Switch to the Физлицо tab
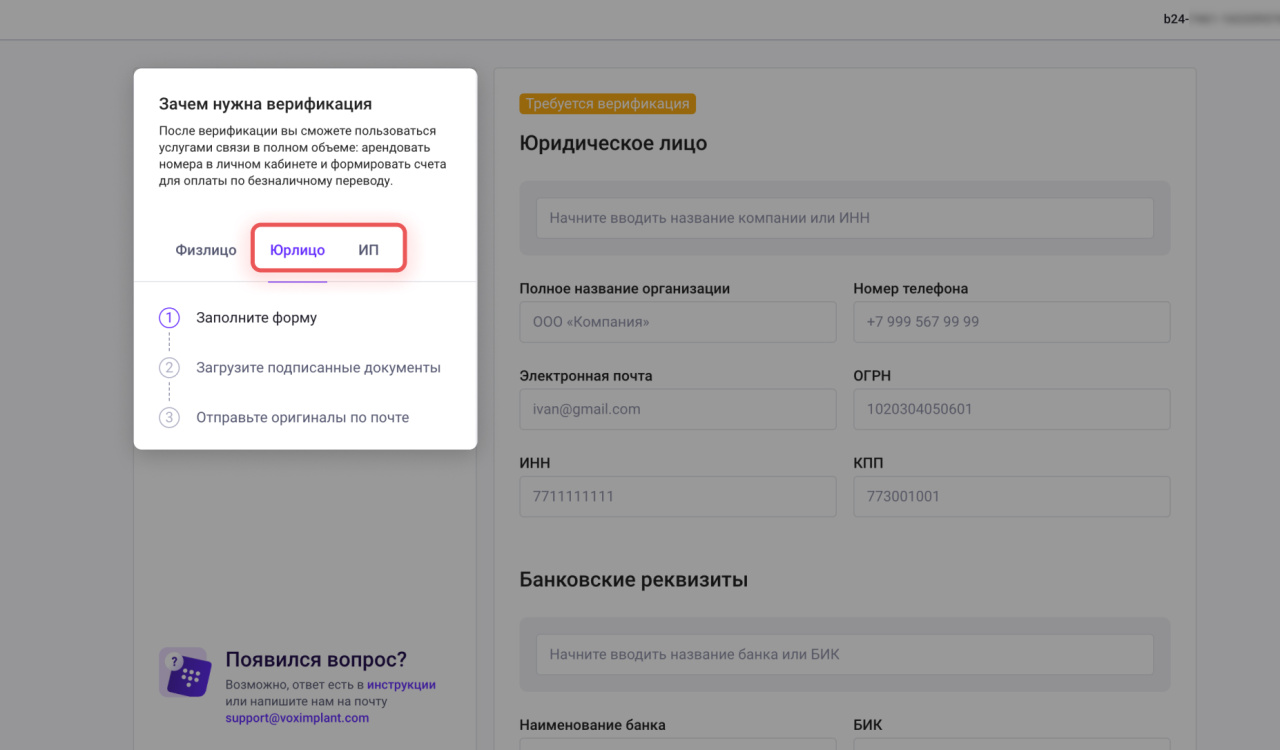1280x750 pixels. [206, 250]
